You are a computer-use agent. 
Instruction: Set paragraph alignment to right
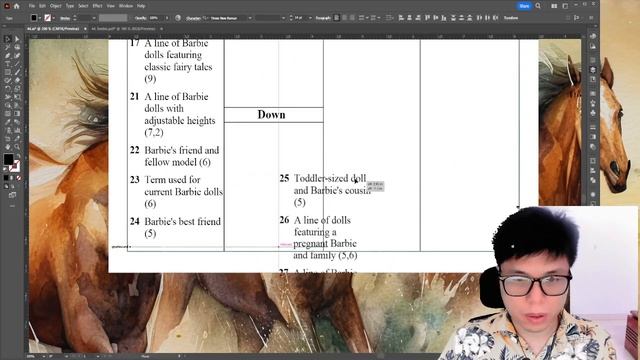click(352, 18)
